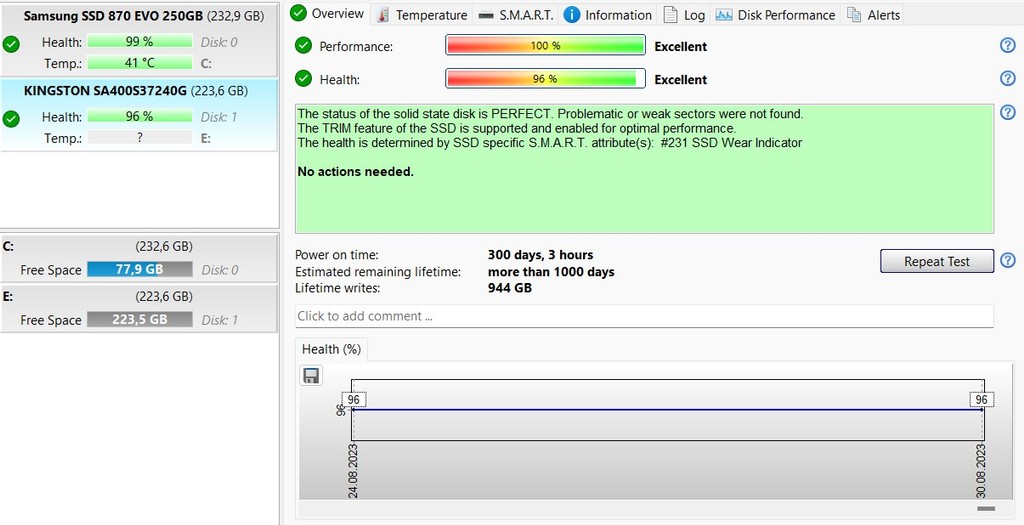Click the Kingston Health 96 % bar

tap(140, 116)
